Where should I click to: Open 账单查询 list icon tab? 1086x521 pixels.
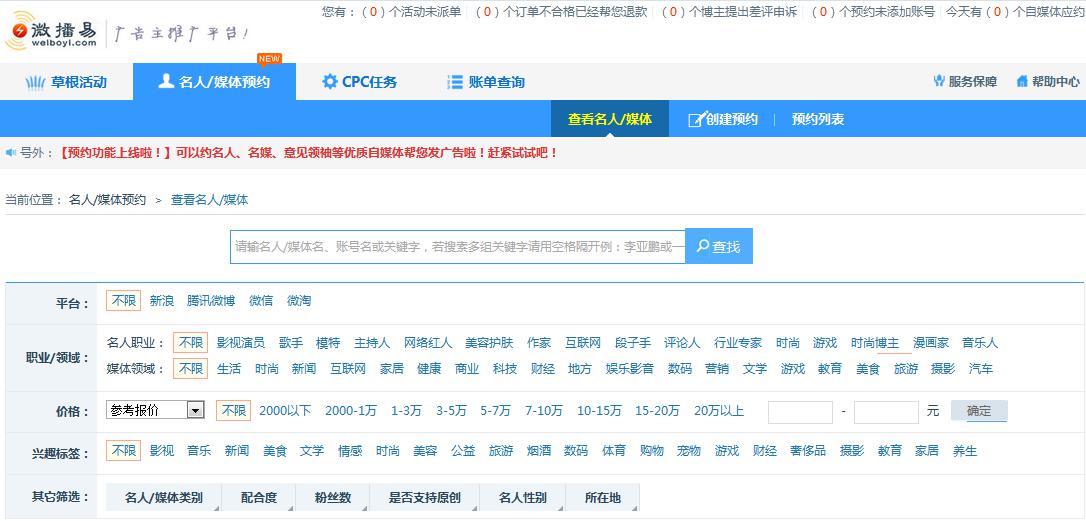[x=455, y=82]
